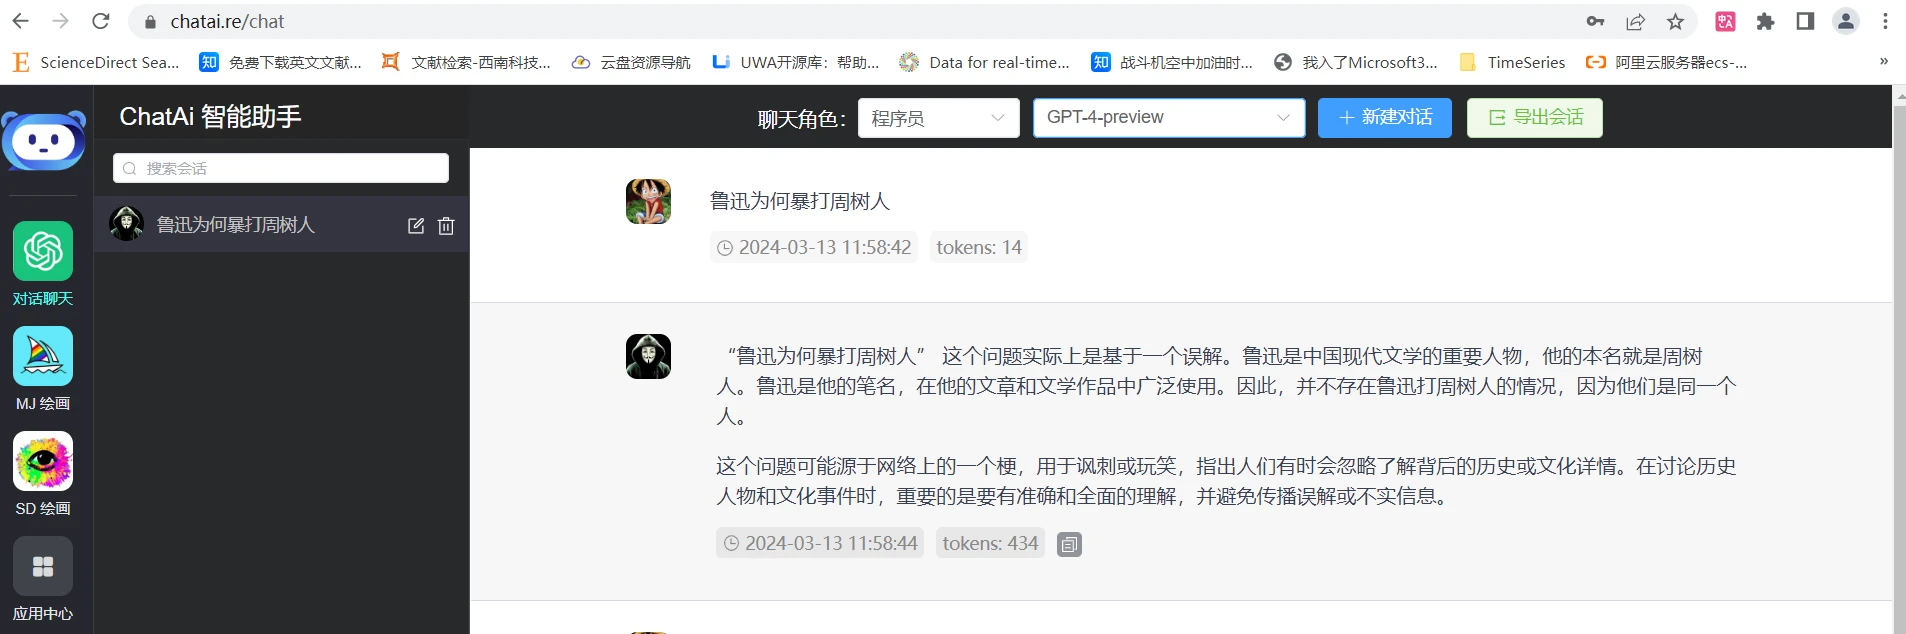Image resolution: width=1906 pixels, height=634 pixels.
Task: Open the TimeSeries bookmark folder
Action: pos(1513,62)
